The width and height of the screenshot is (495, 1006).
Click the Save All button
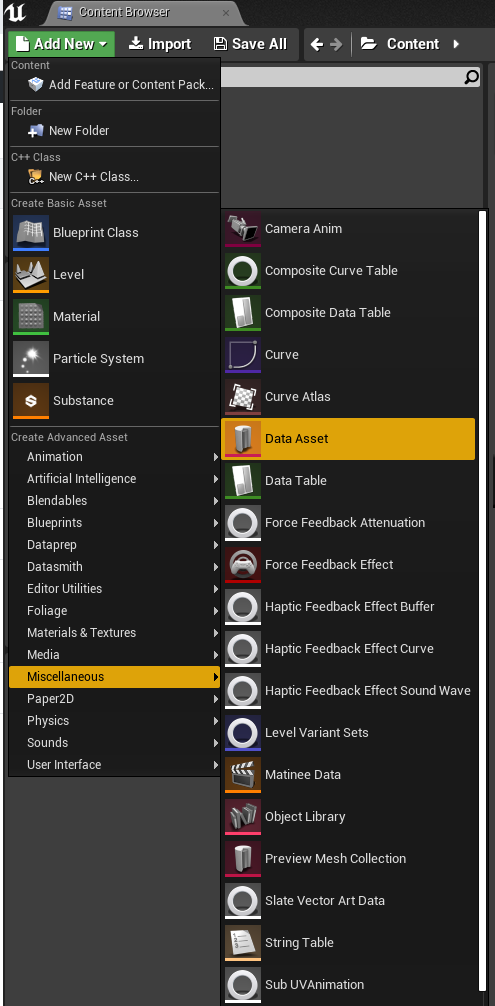click(x=250, y=44)
